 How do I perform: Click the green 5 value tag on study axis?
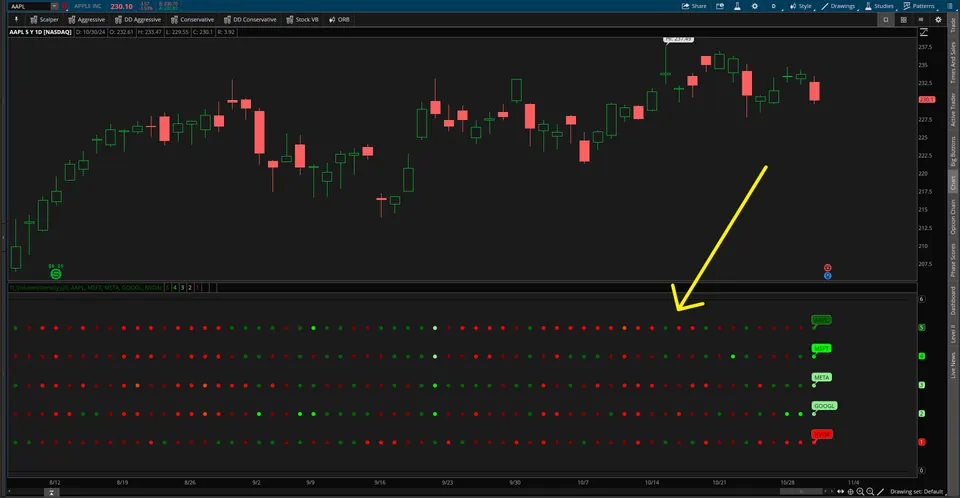(x=921, y=328)
